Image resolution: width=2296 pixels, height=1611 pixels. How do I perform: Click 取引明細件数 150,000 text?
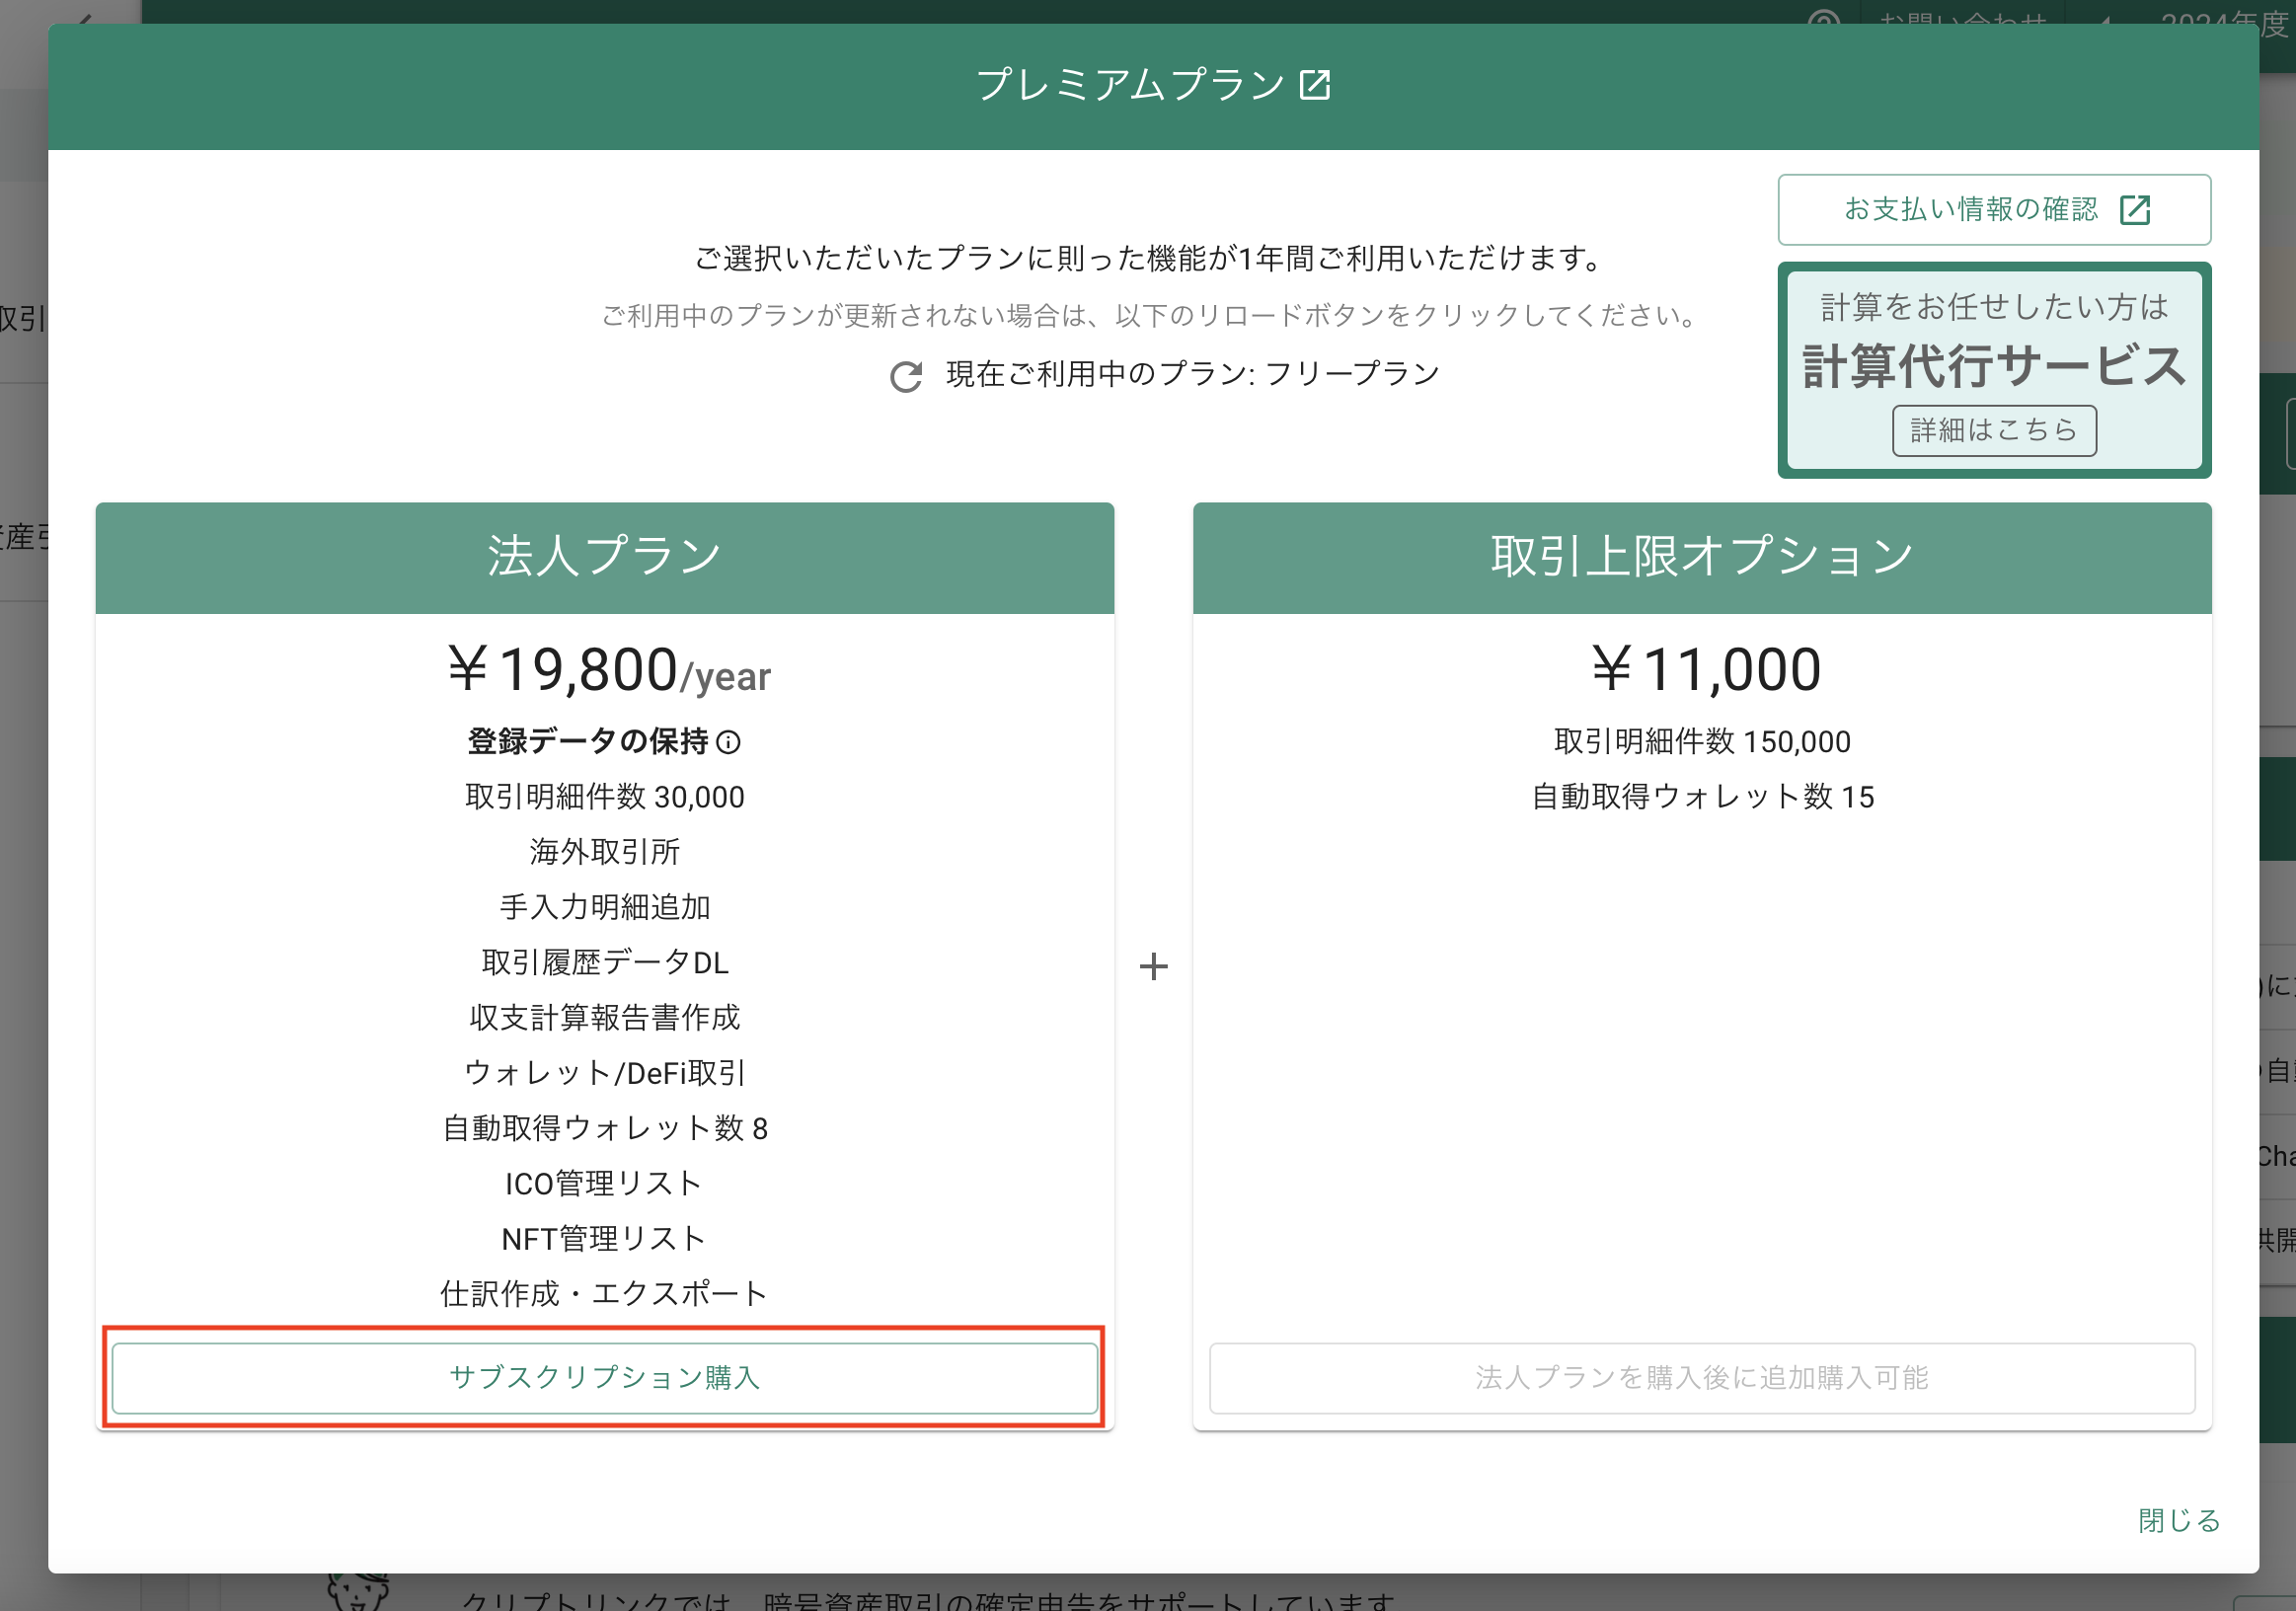[1701, 742]
